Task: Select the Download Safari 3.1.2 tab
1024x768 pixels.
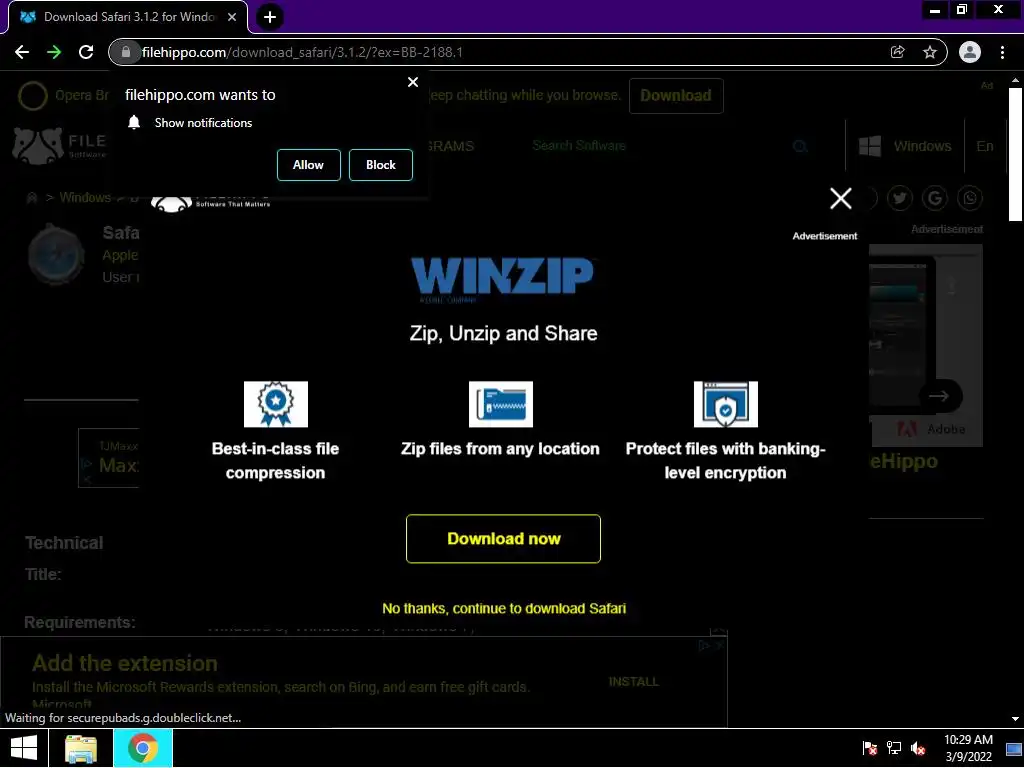Action: 128,17
